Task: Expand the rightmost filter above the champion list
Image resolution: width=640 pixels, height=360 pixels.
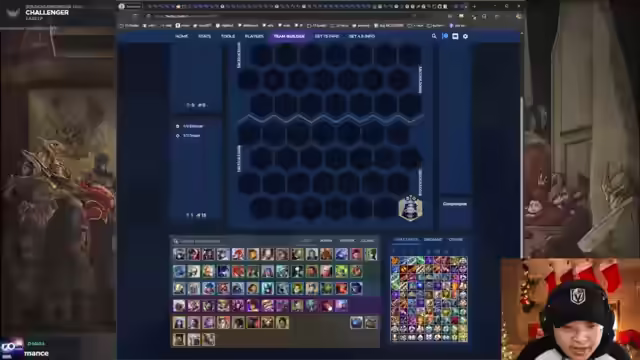Action: (x=367, y=241)
